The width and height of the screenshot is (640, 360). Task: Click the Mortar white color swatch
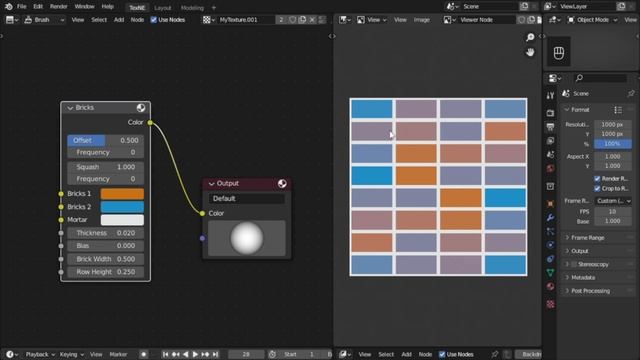[122, 220]
